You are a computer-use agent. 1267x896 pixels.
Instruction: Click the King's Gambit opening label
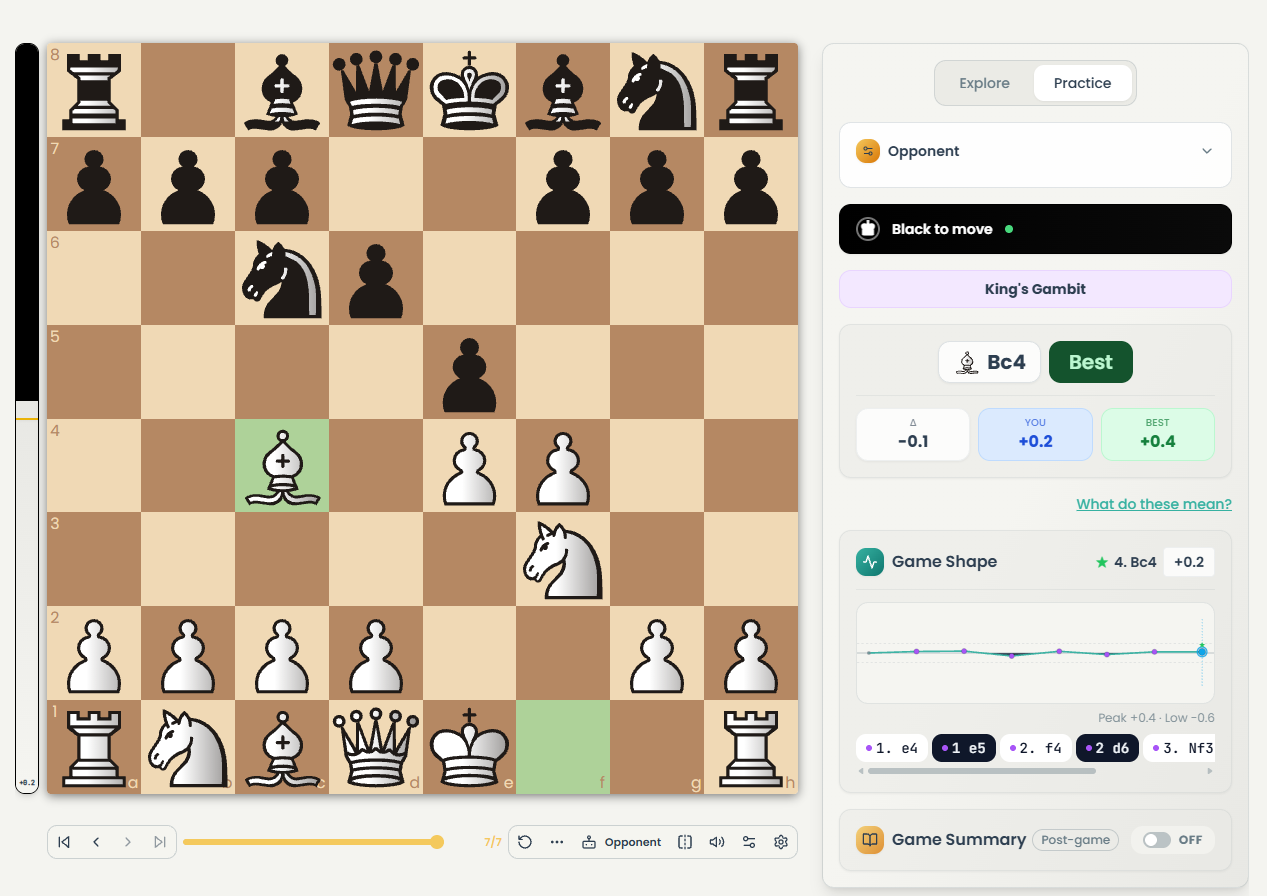(x=1035, y=289)
